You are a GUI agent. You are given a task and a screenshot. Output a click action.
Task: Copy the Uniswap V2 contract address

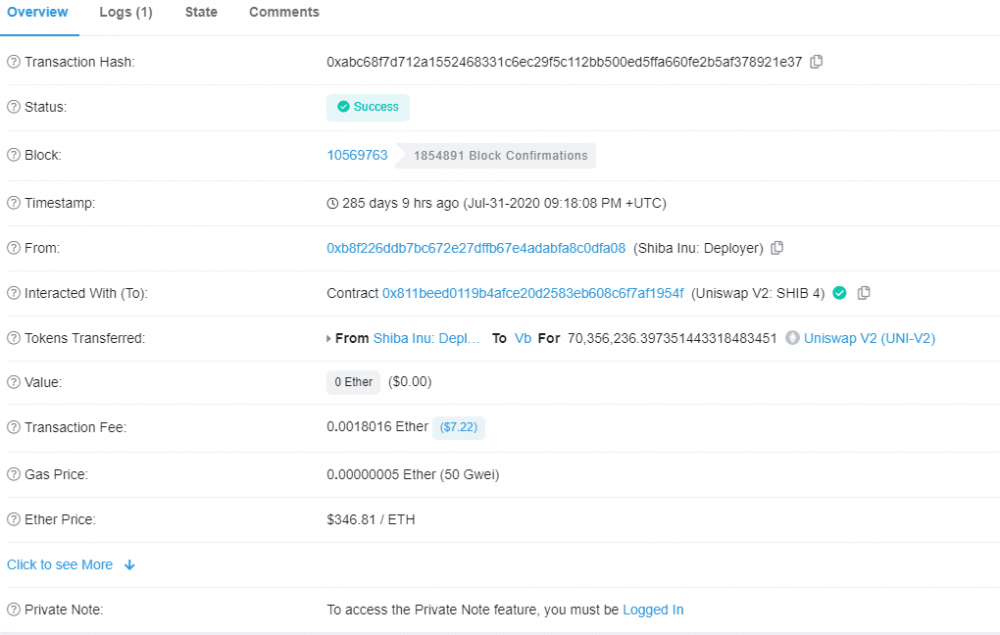click(x=863, y=293)
